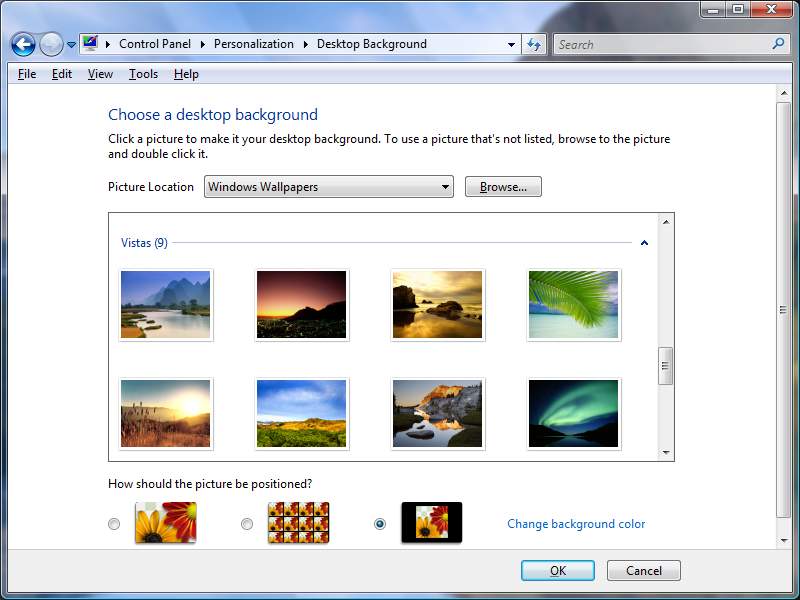
Task: Collapse the Vistas (9) group chevron
Action: (644, 243)
